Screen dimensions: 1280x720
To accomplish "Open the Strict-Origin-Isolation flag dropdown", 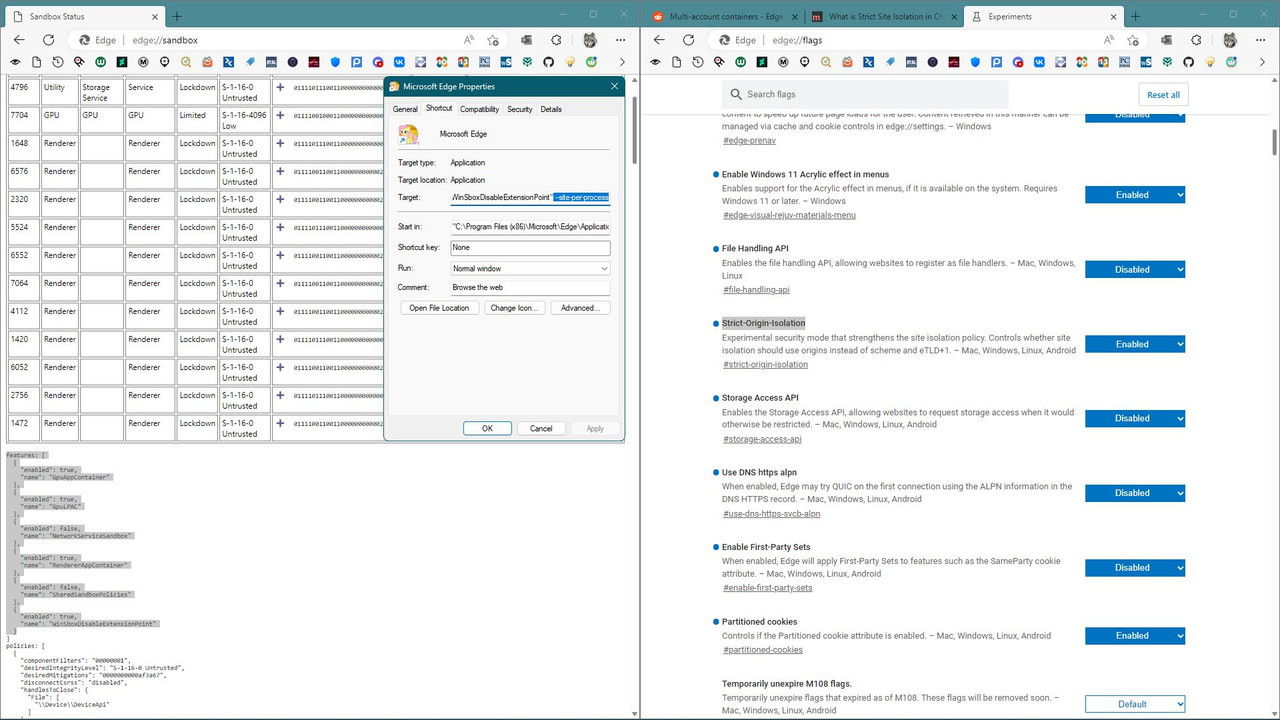I will [1135, 344].
